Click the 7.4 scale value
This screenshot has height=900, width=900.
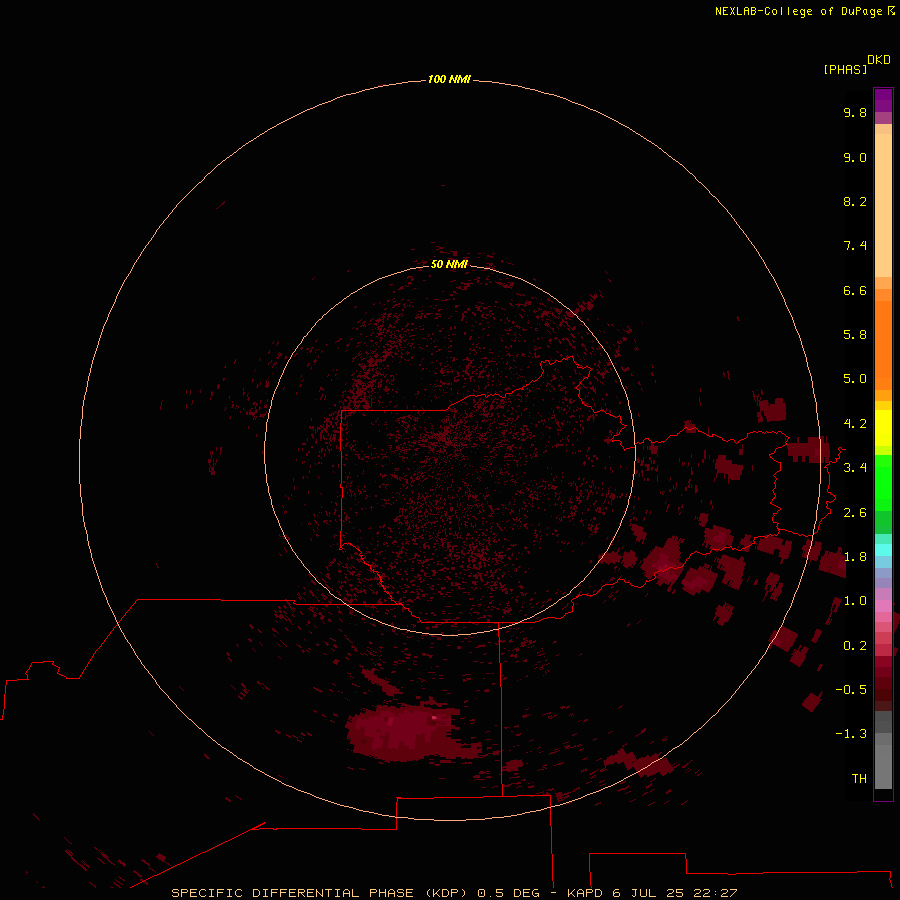point(855,246)
